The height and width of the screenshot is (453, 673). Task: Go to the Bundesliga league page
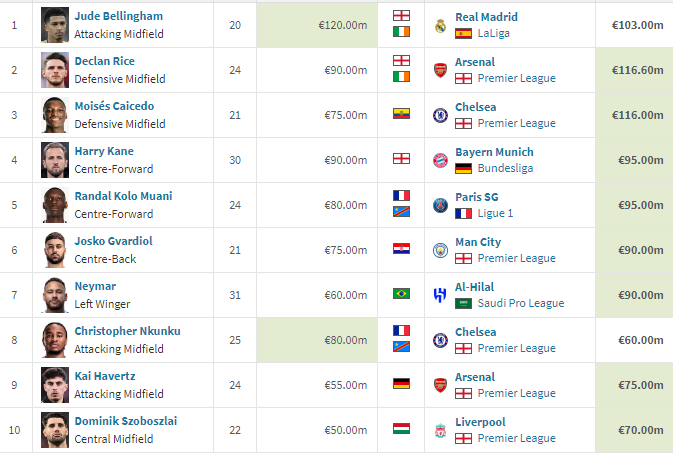click(x=505, y=168)
